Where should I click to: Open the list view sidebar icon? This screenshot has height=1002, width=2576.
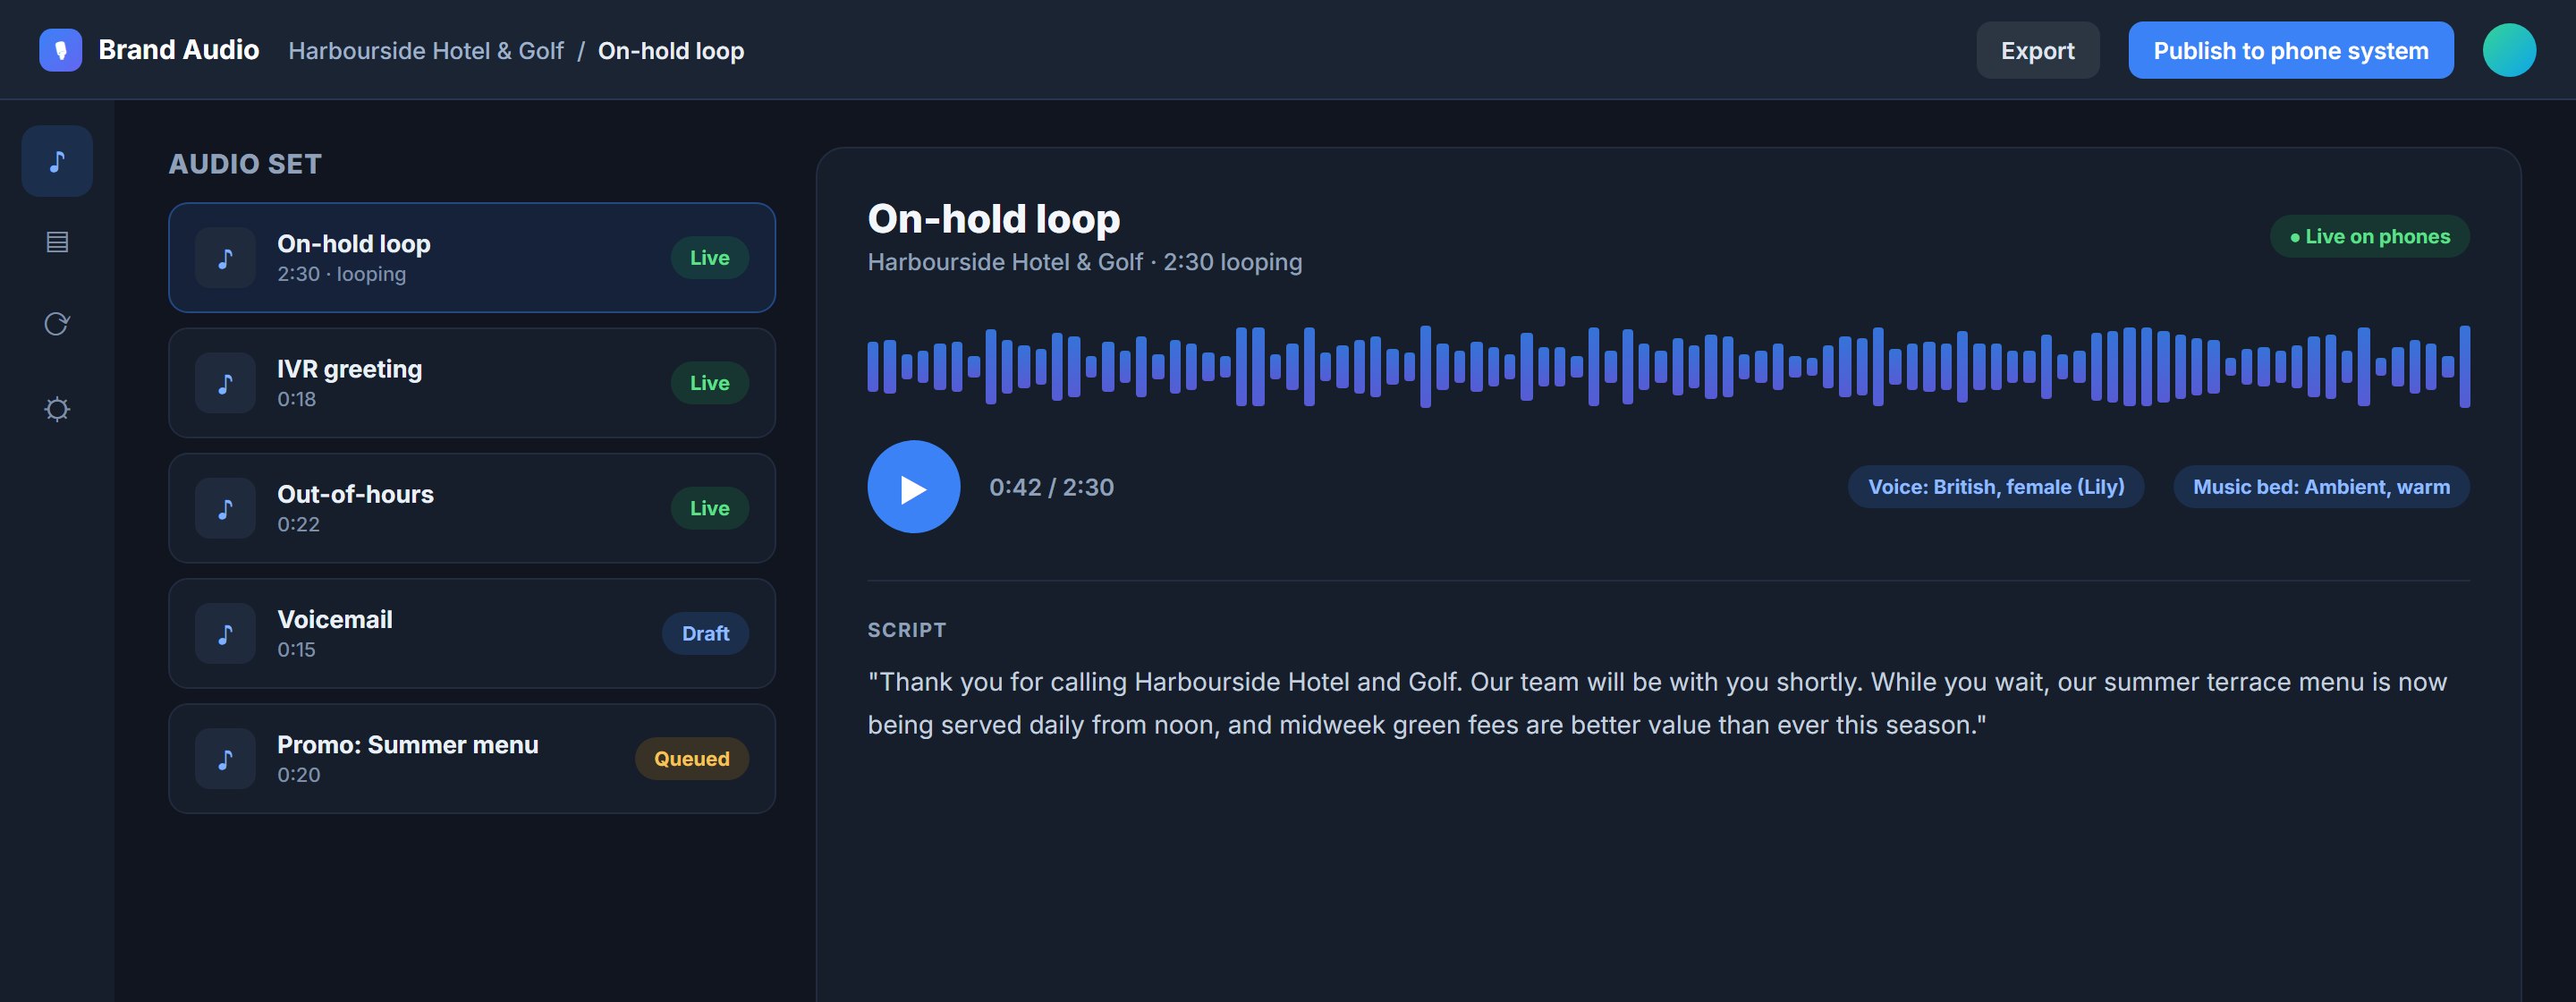[x=57, y=242]
